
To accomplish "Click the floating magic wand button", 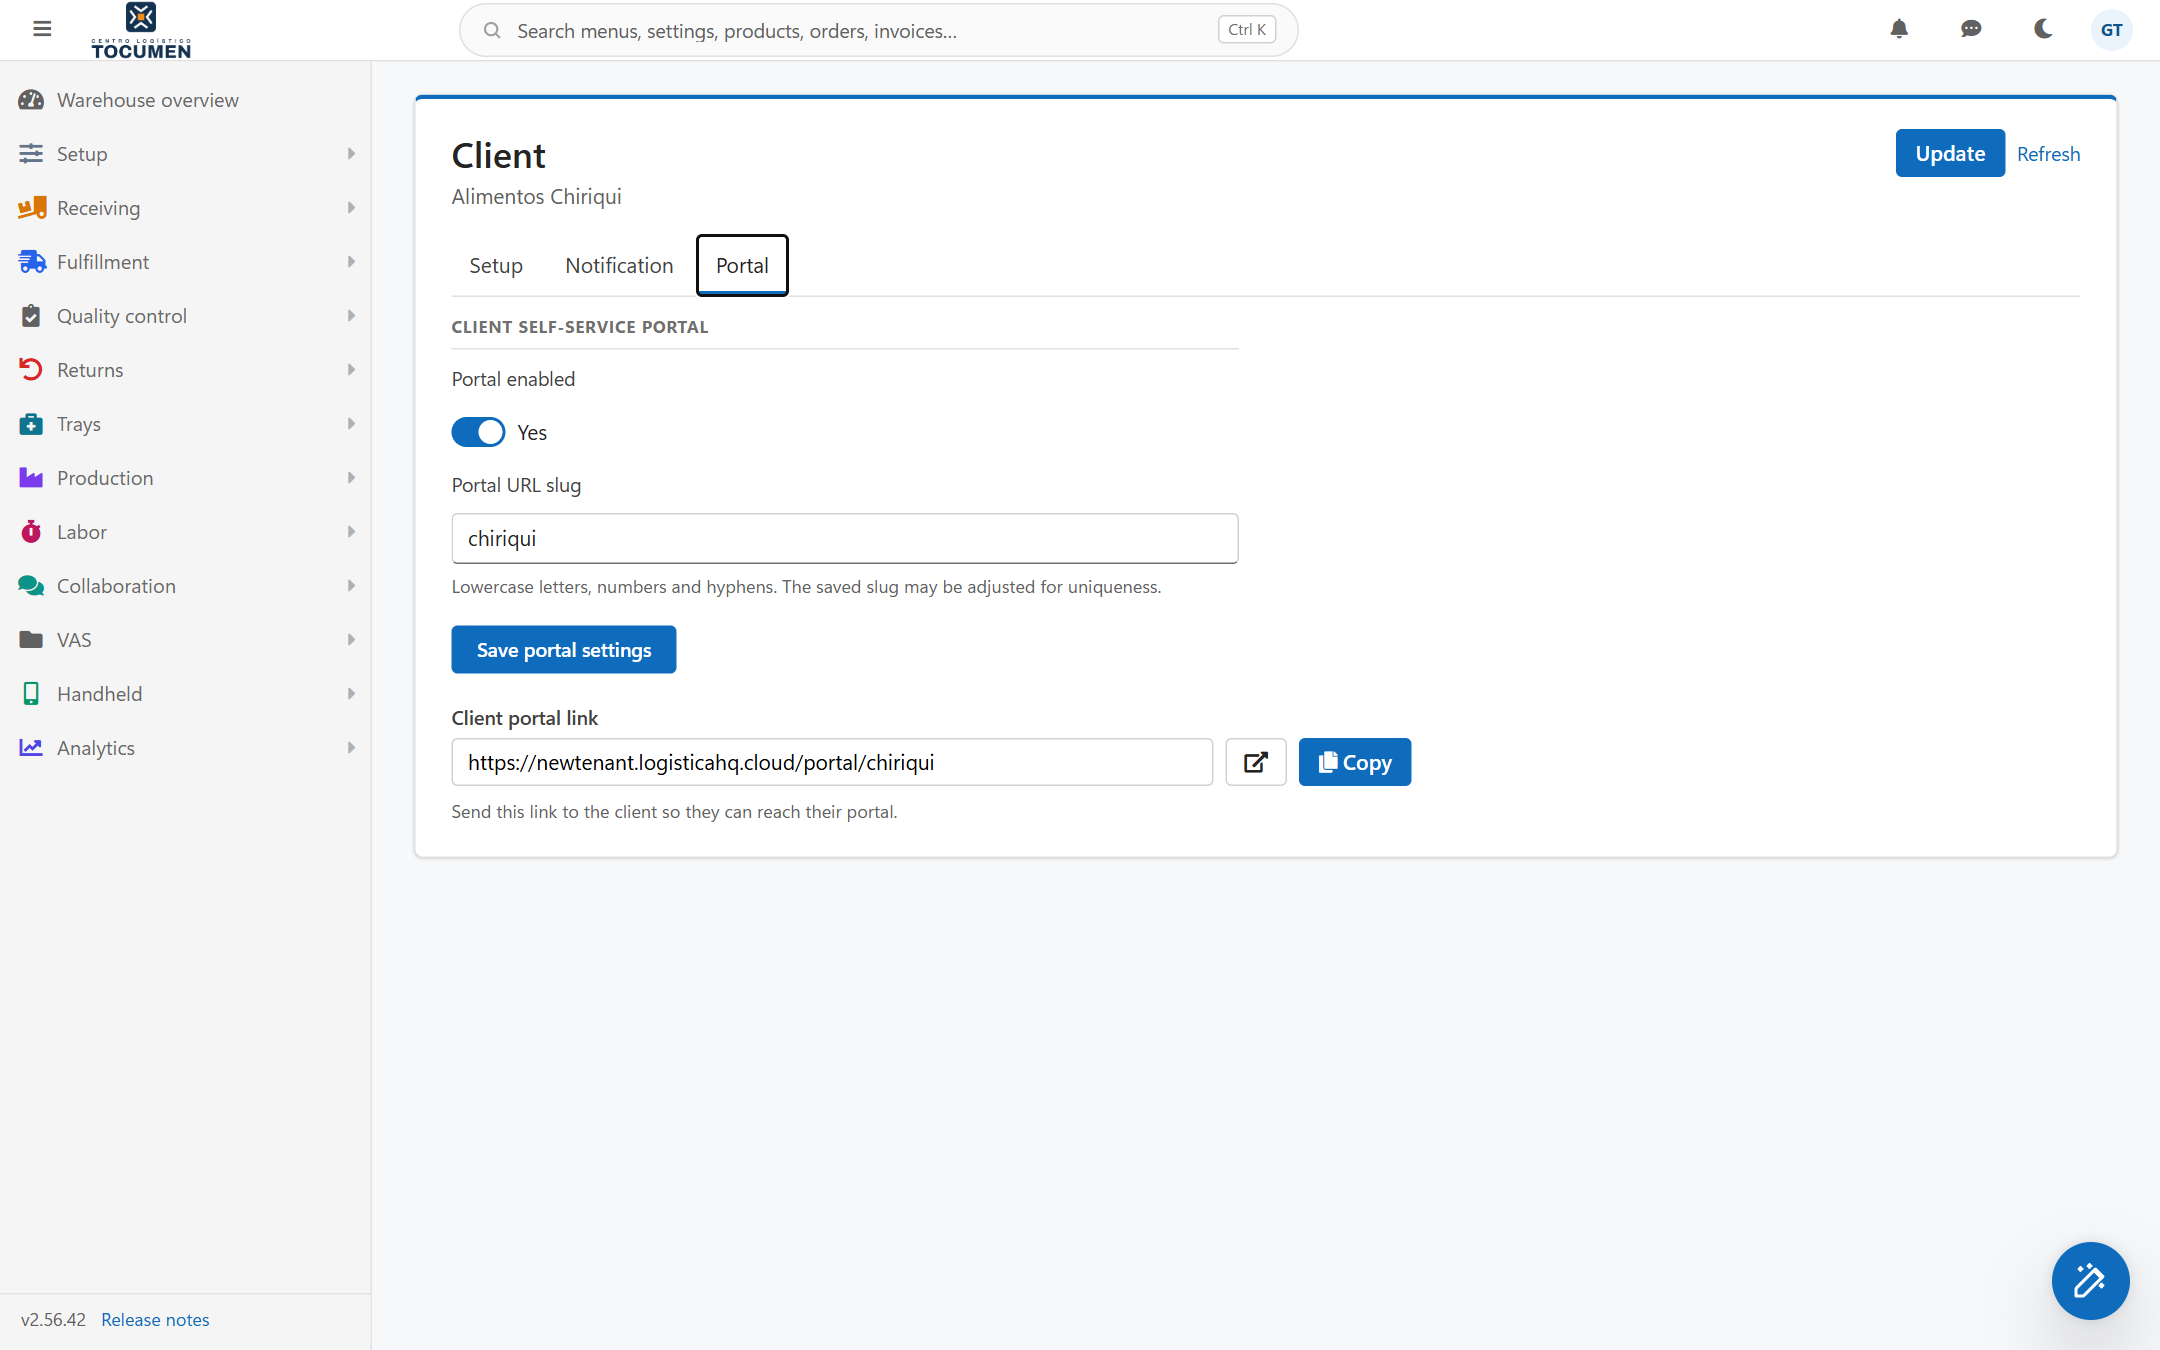I will pyautogui.click(x=2090, y=1280).
